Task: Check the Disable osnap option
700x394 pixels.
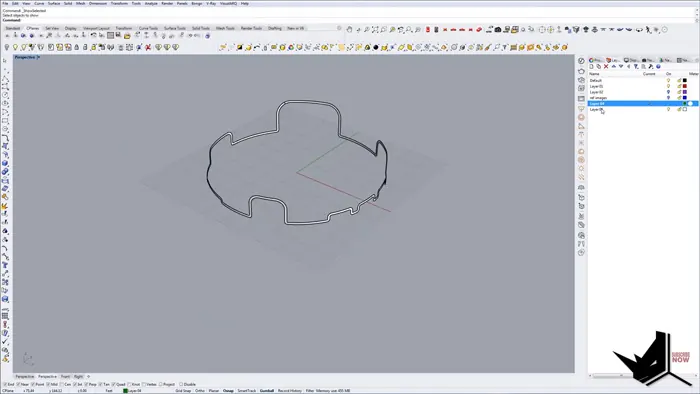Action: (188, 384)
